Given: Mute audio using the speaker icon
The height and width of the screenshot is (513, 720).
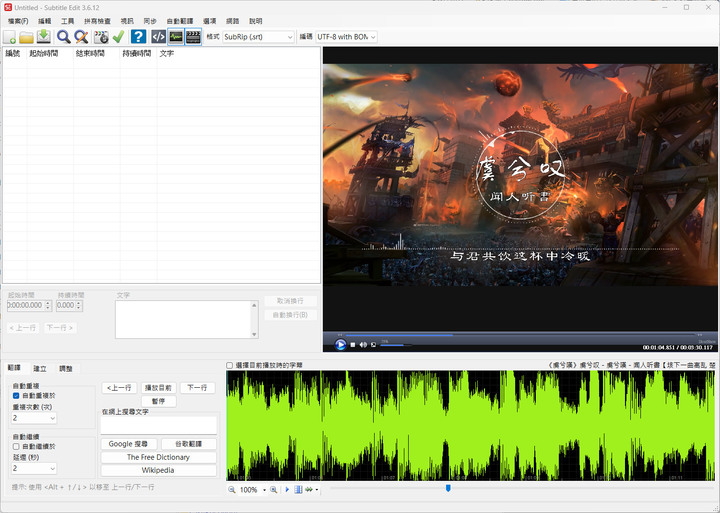Looking at the screenshot, I should 363,344.
